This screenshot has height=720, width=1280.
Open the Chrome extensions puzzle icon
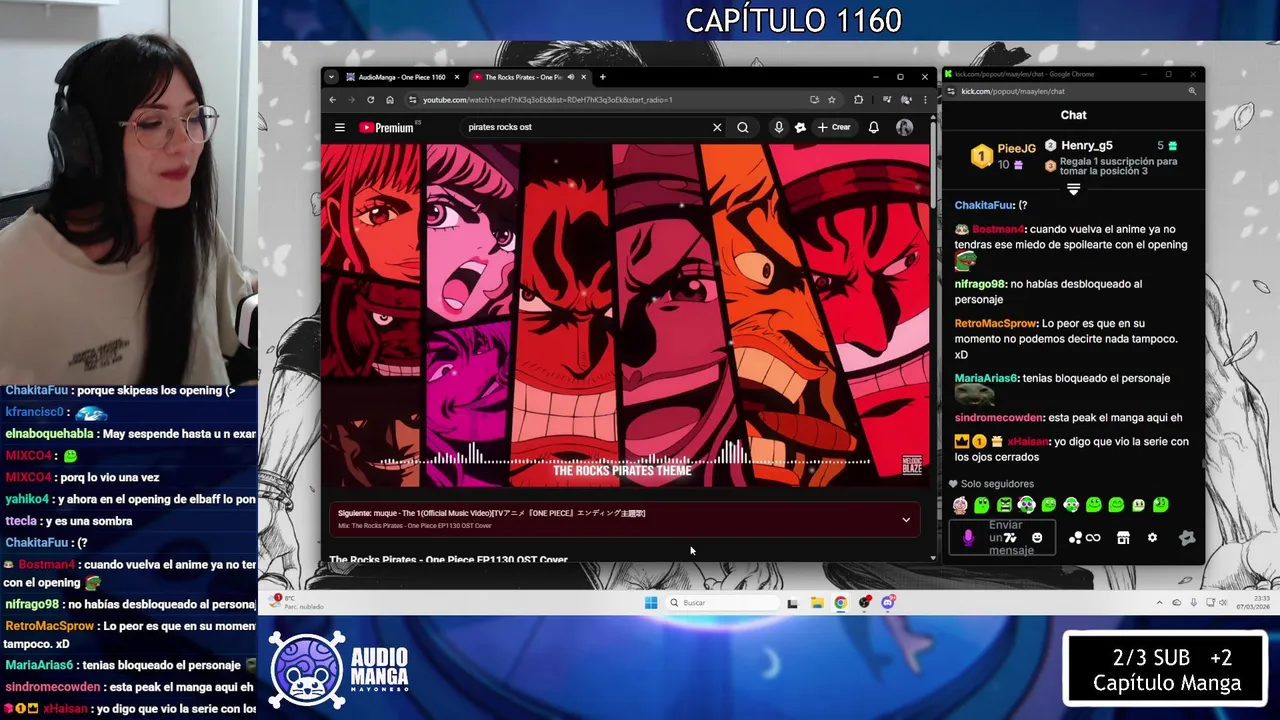[x=858, y=99]
